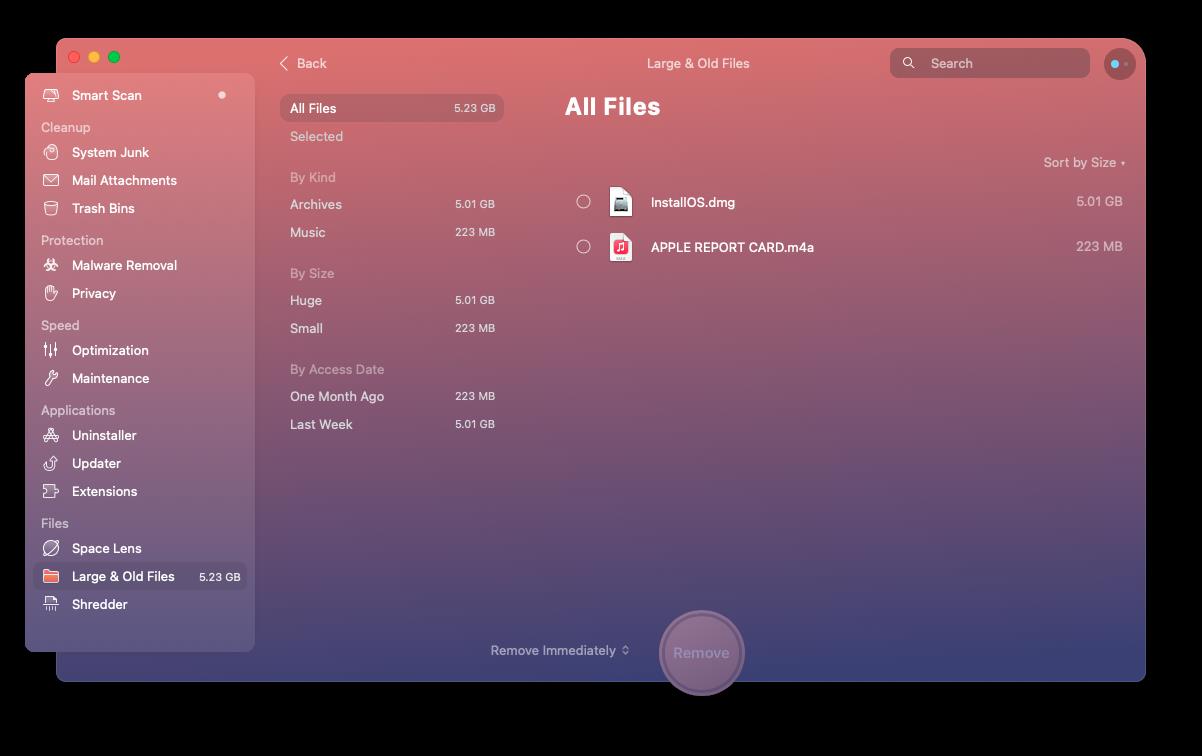Open the Space Lens tool
This screenshot has width=1202, height=756.
(x=106, y=548)
